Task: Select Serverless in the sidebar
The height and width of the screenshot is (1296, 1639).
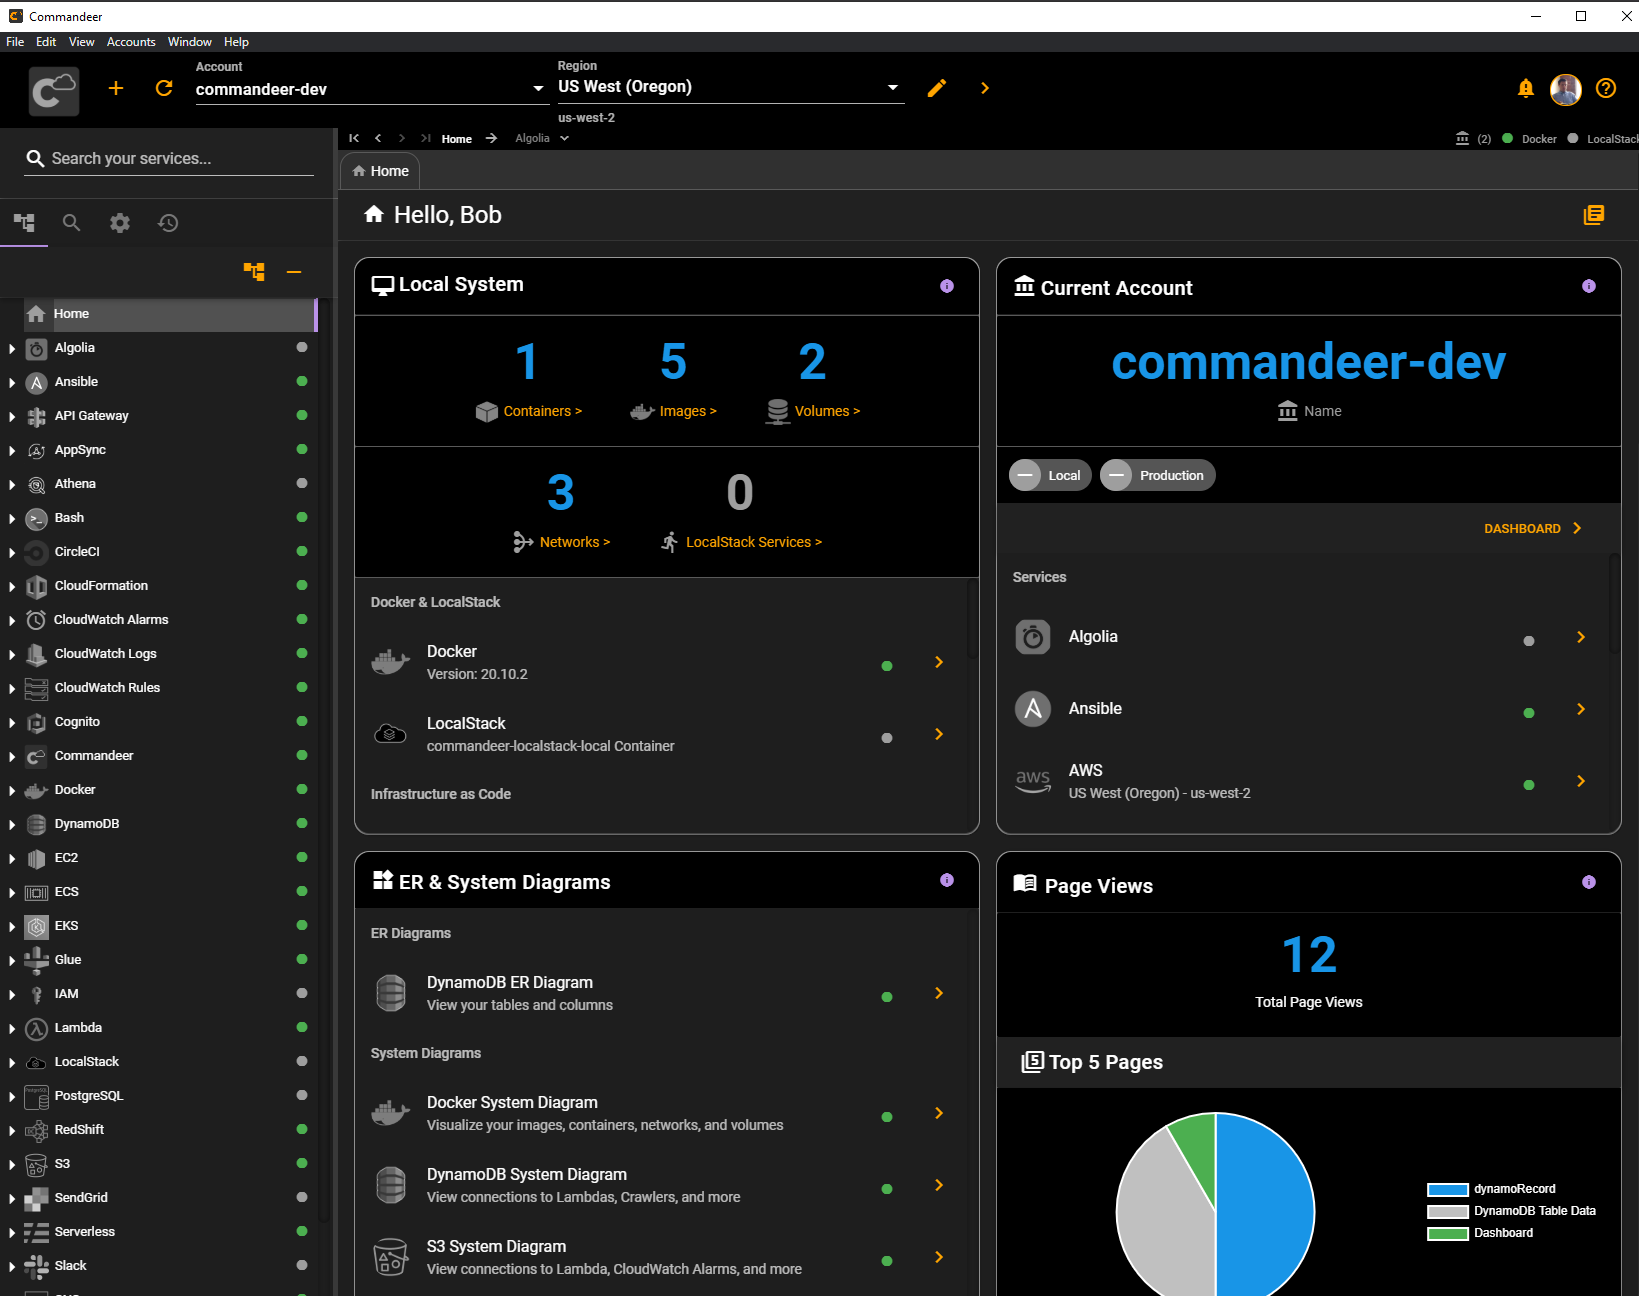Action: pyautogui.click(x=85, y=1232)
